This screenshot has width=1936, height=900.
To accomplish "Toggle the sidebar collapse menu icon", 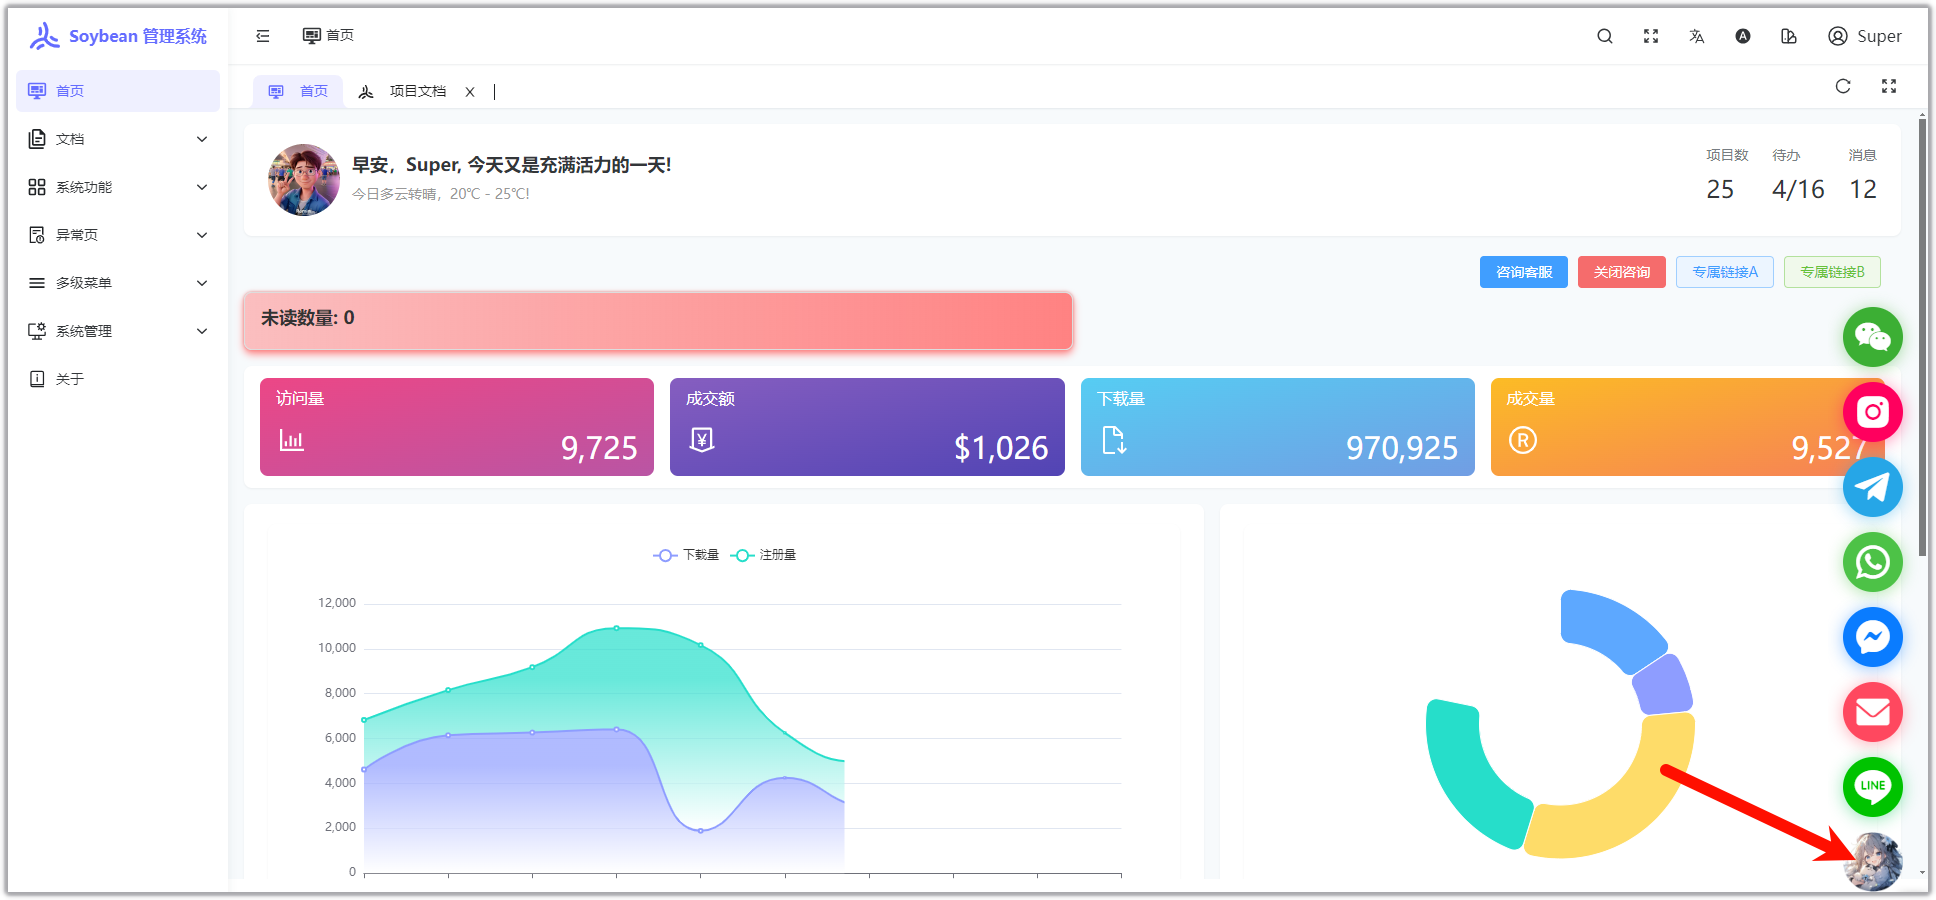I will tap(263, 36).
